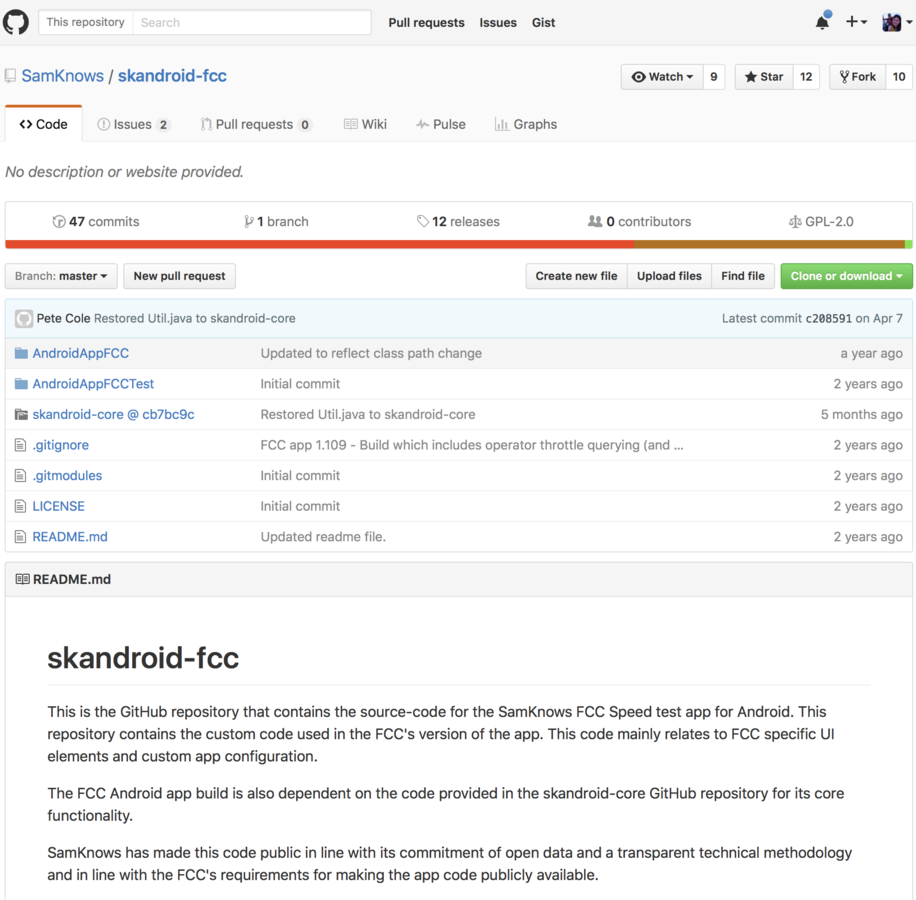The image size is (916, 900).
Task: Click Pete Cole's commit avatar
Action: [x=24, y=318]
